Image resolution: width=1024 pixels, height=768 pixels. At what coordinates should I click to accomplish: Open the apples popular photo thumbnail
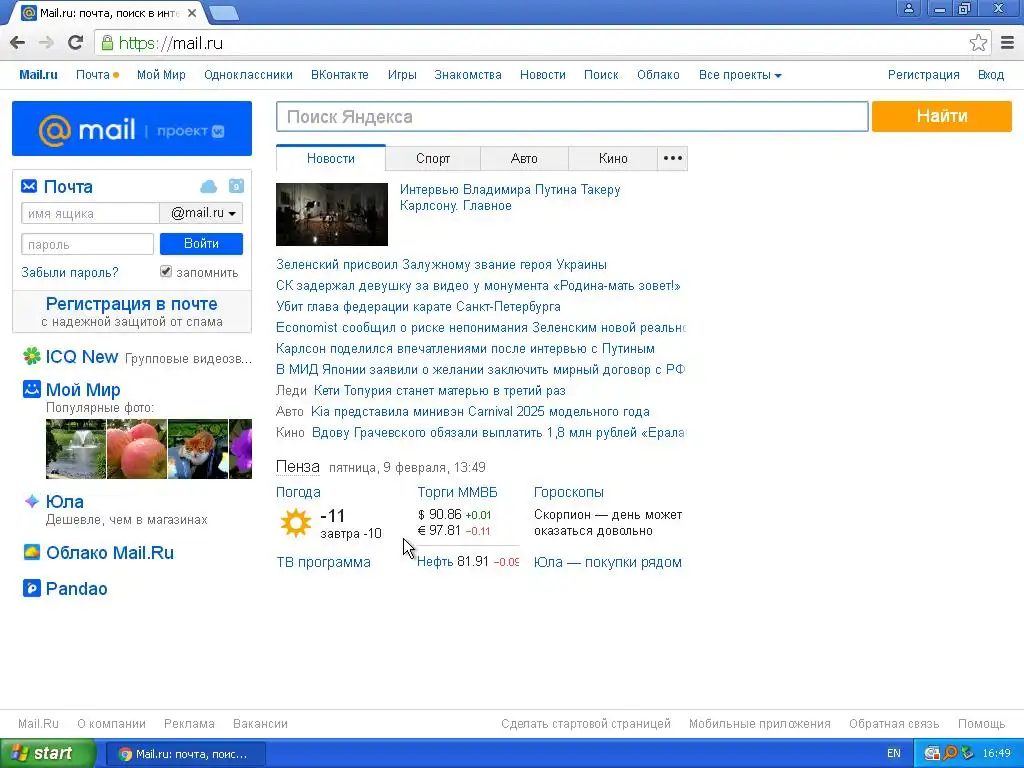(x=136, y=449)
